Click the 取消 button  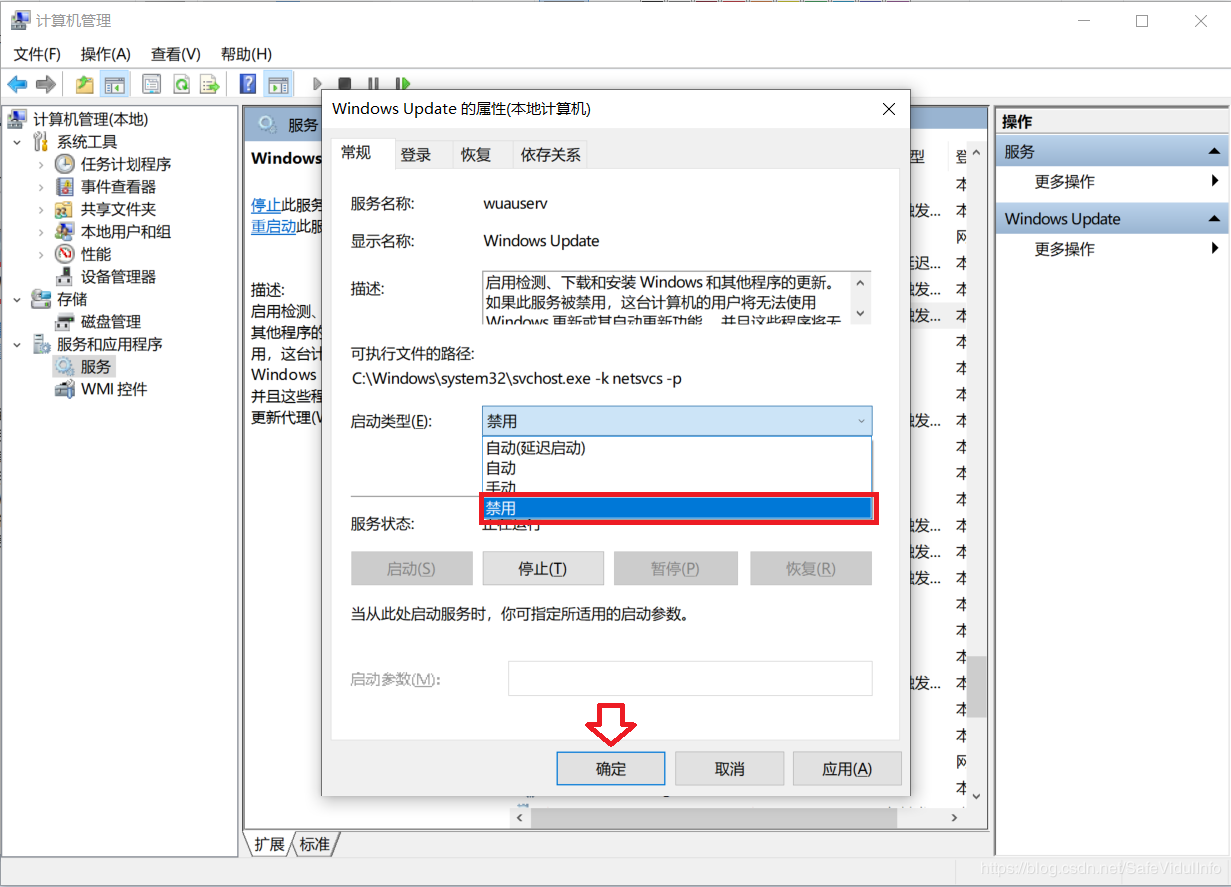(x=730, y=769)
